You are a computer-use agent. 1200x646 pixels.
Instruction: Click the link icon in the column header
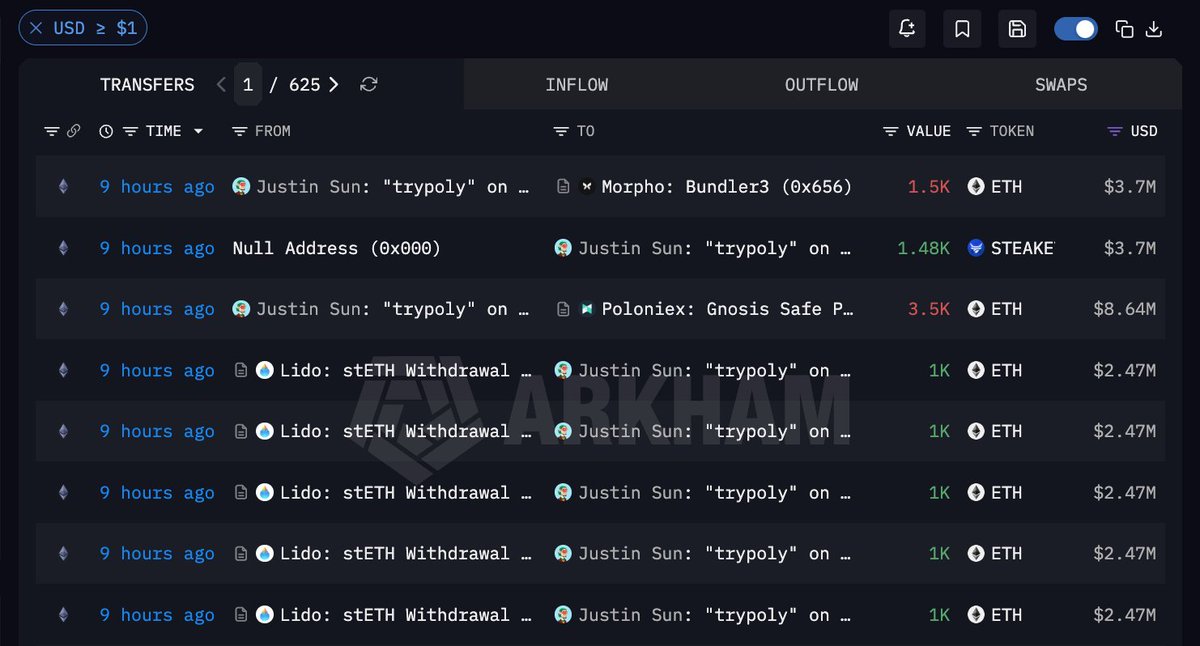tap(73, 131)
